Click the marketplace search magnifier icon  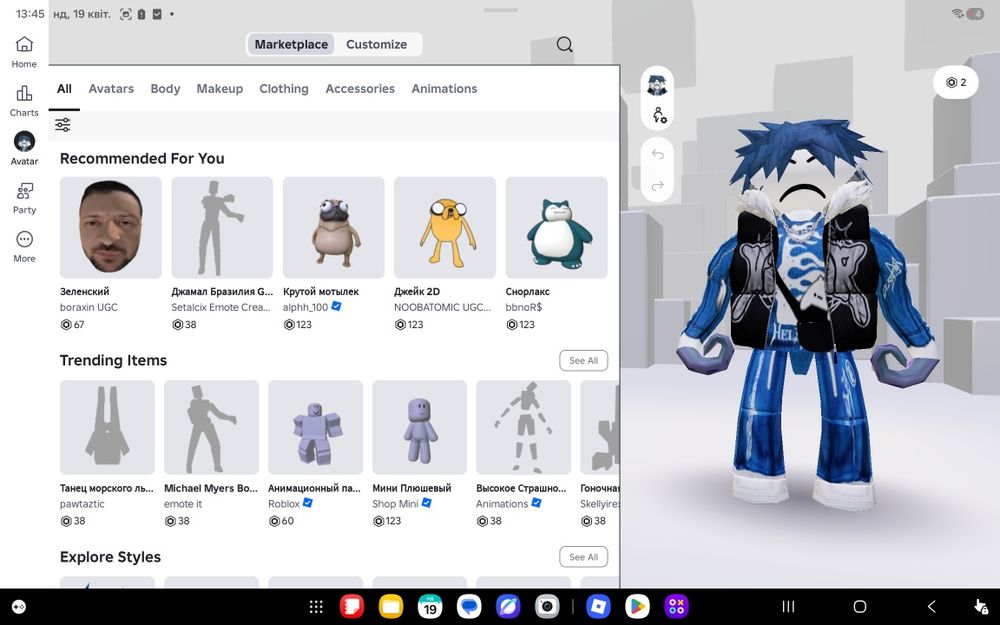564,44
